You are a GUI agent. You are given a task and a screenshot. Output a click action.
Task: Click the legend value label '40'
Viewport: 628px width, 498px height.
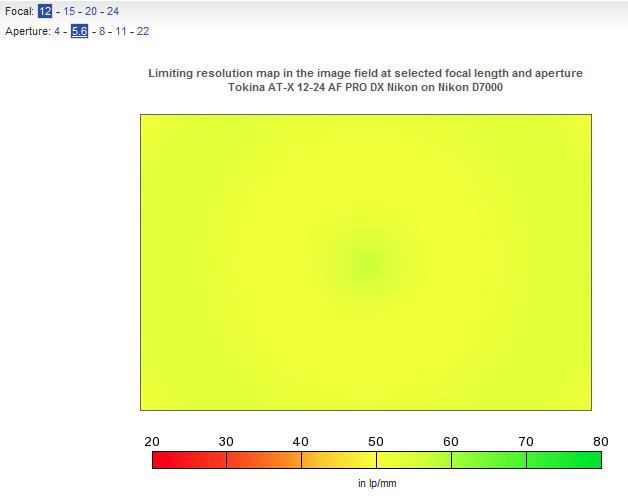(x=301, y=442)
